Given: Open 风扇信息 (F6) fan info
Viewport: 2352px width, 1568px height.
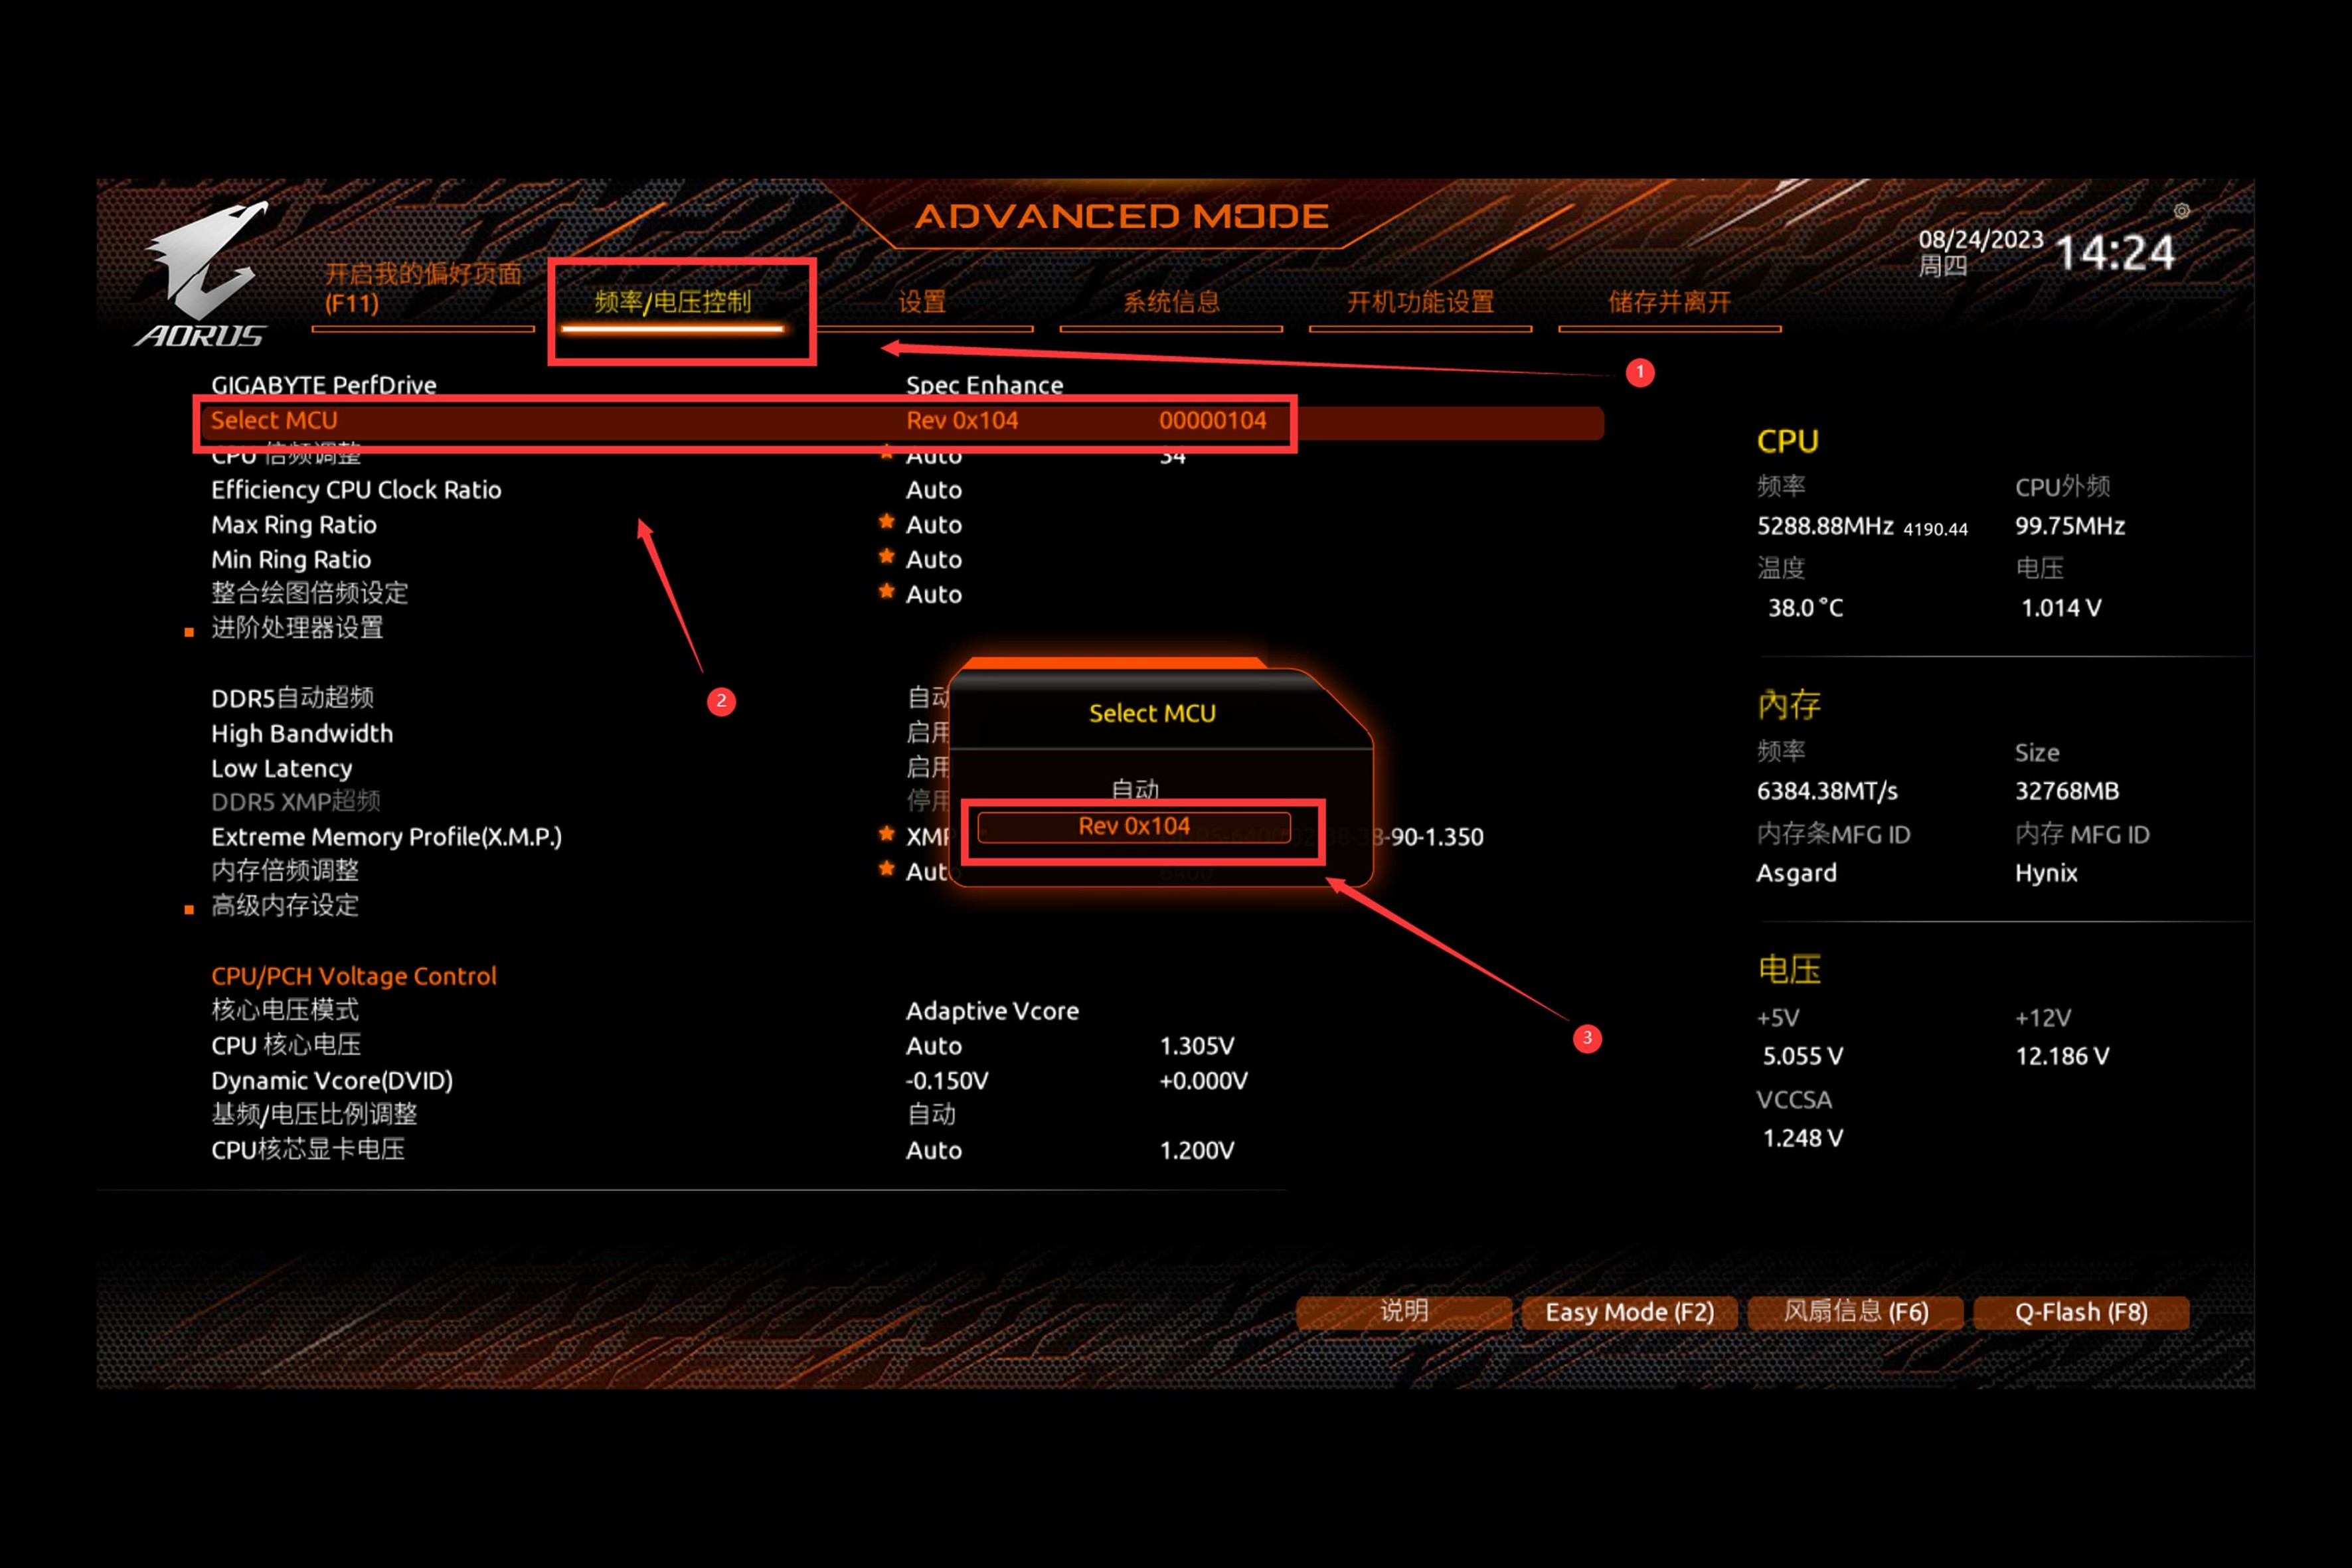Looking at the screenshot, I should [x=1855, y=1312].
